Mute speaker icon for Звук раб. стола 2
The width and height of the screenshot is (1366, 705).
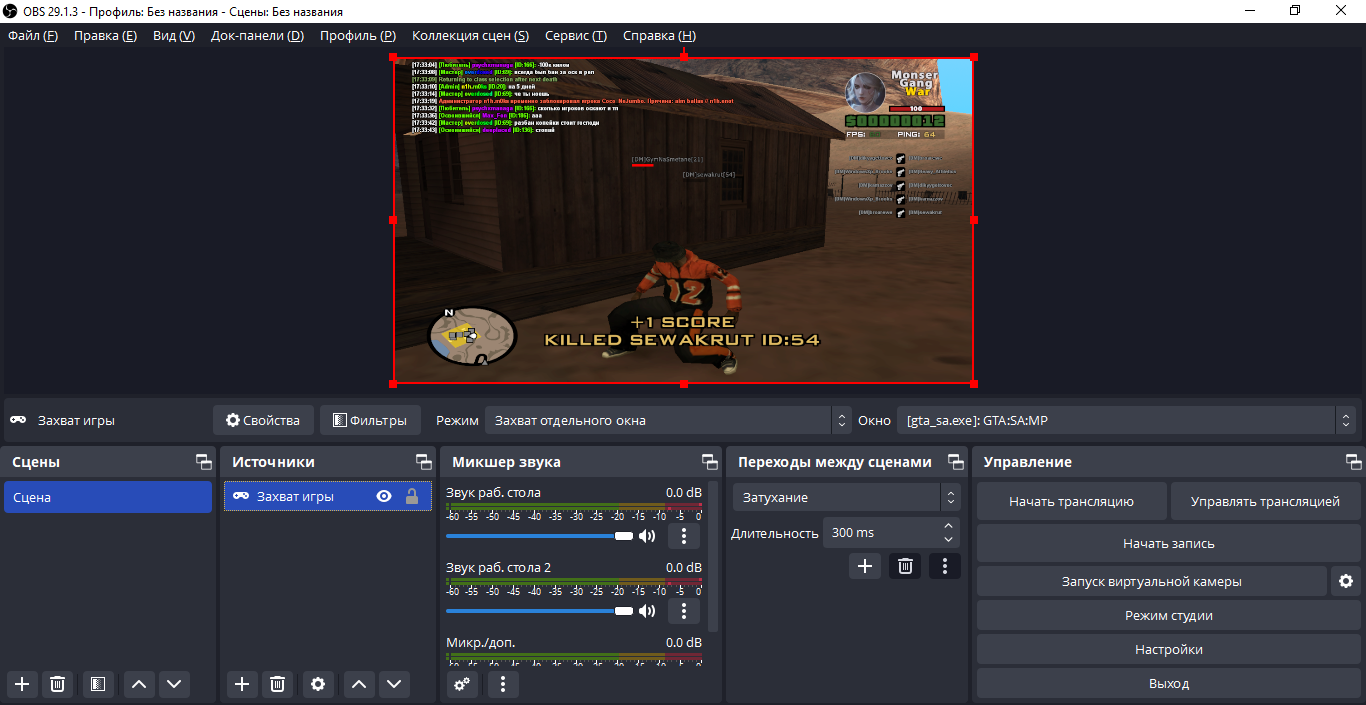(647, 610)
